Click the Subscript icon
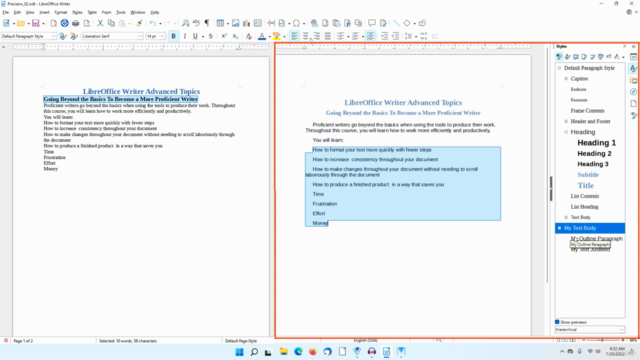This screenshot has height=360, width=640. (x=235, y=36)
